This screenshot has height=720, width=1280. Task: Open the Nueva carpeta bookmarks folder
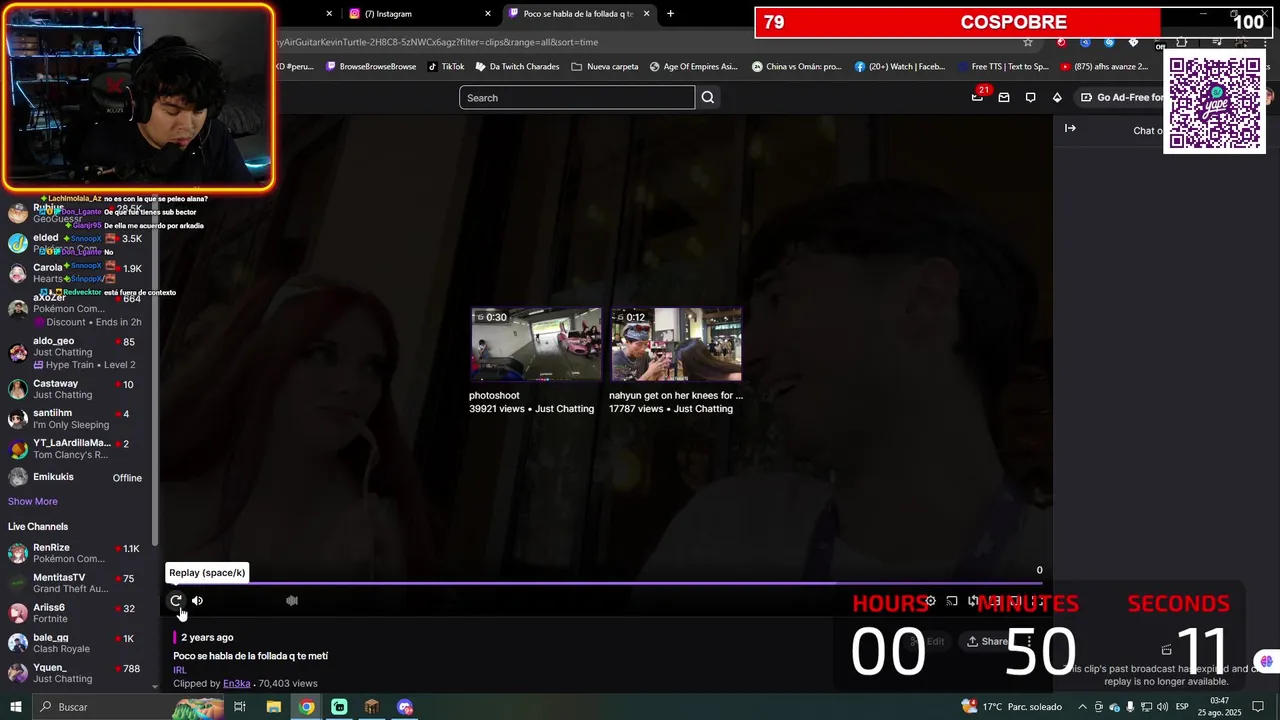(x=605, y=67)
